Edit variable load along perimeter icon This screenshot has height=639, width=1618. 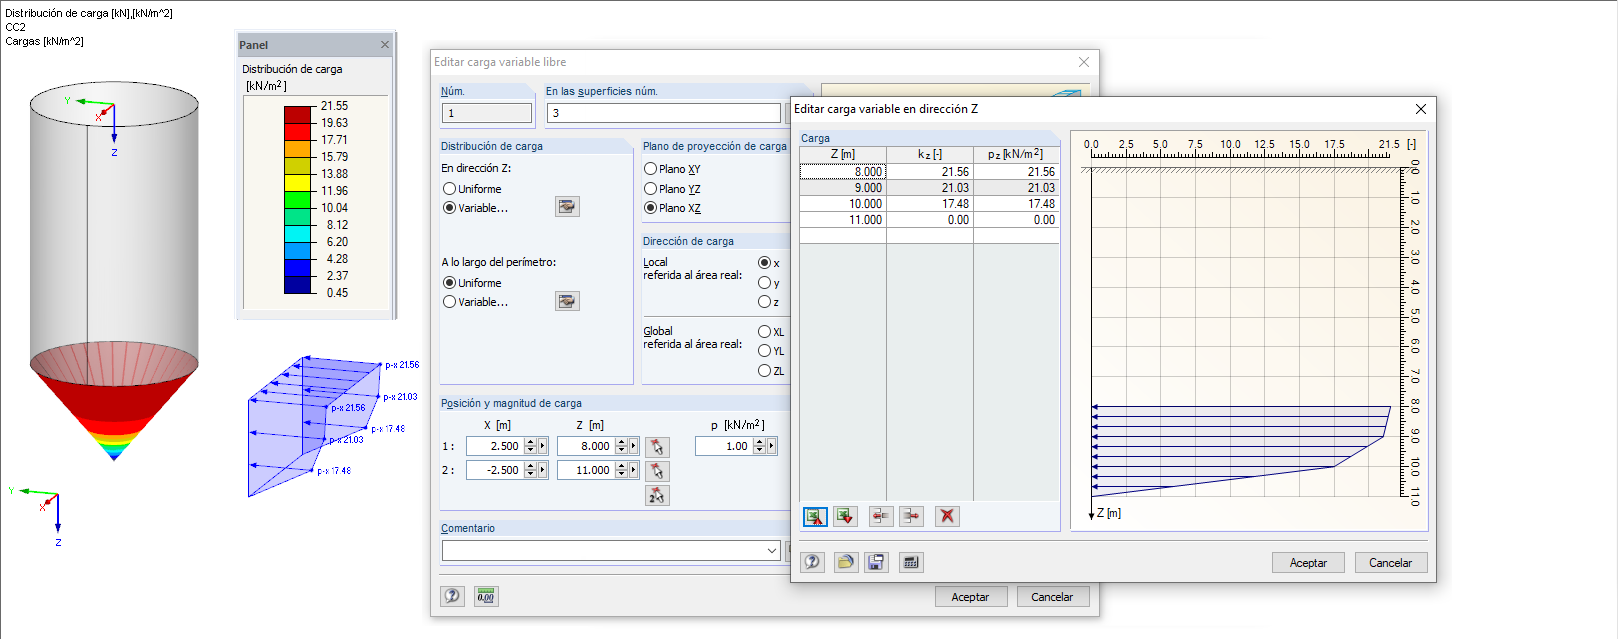567,301
